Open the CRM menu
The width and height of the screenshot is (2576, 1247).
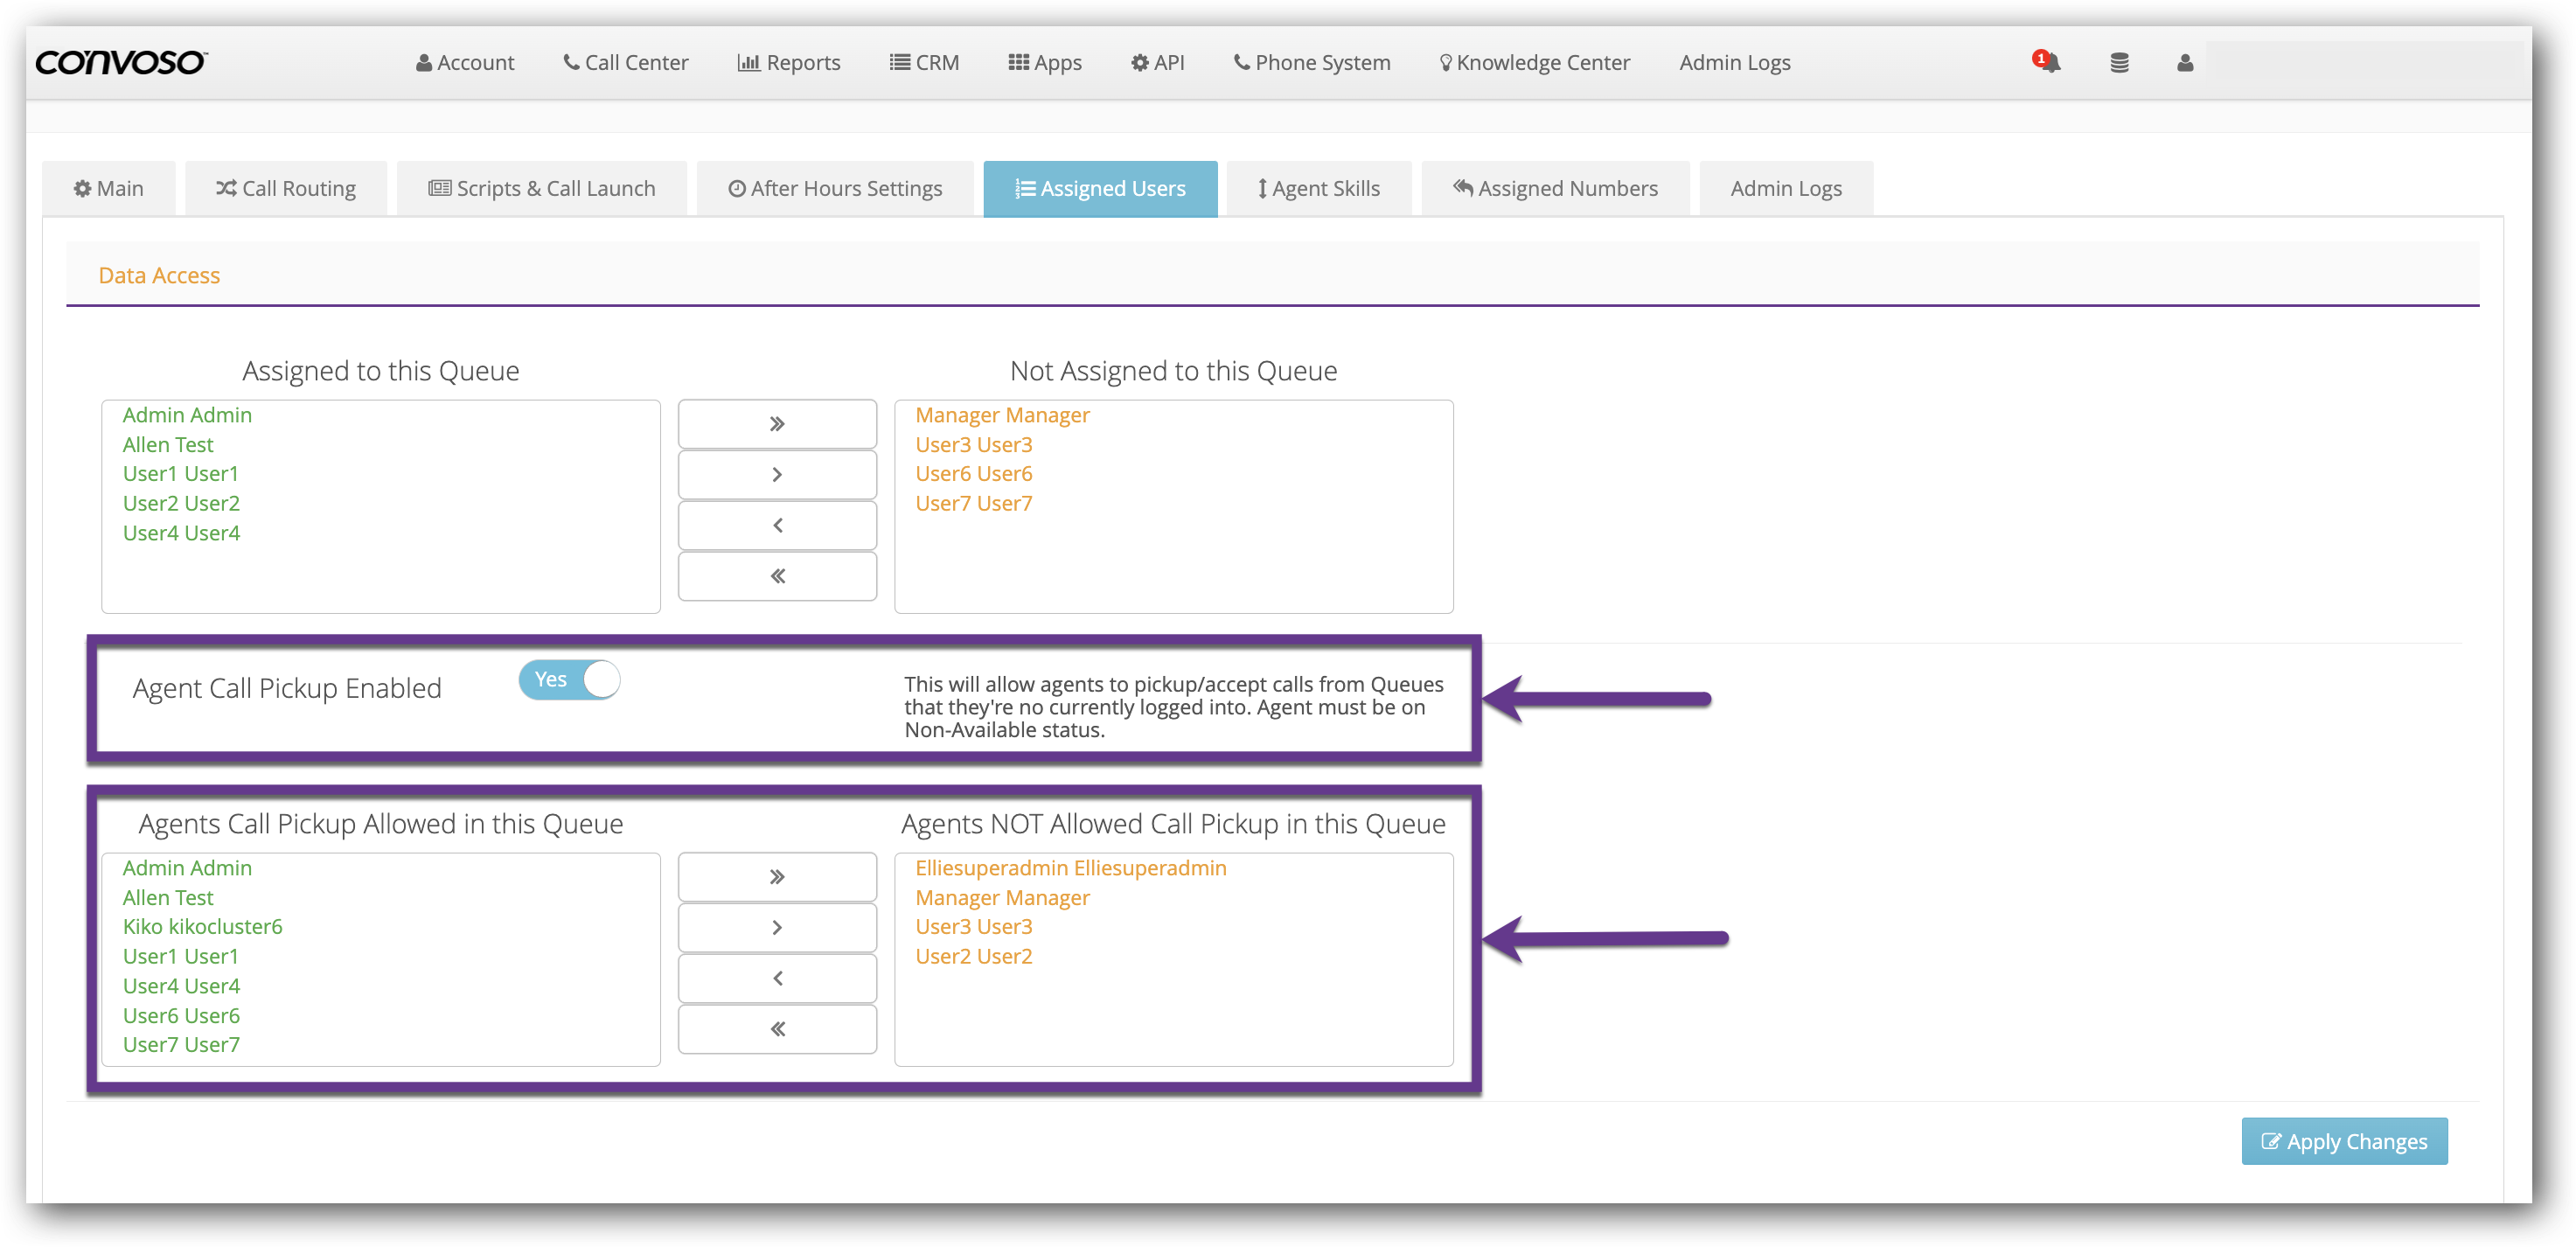[924, 63]
